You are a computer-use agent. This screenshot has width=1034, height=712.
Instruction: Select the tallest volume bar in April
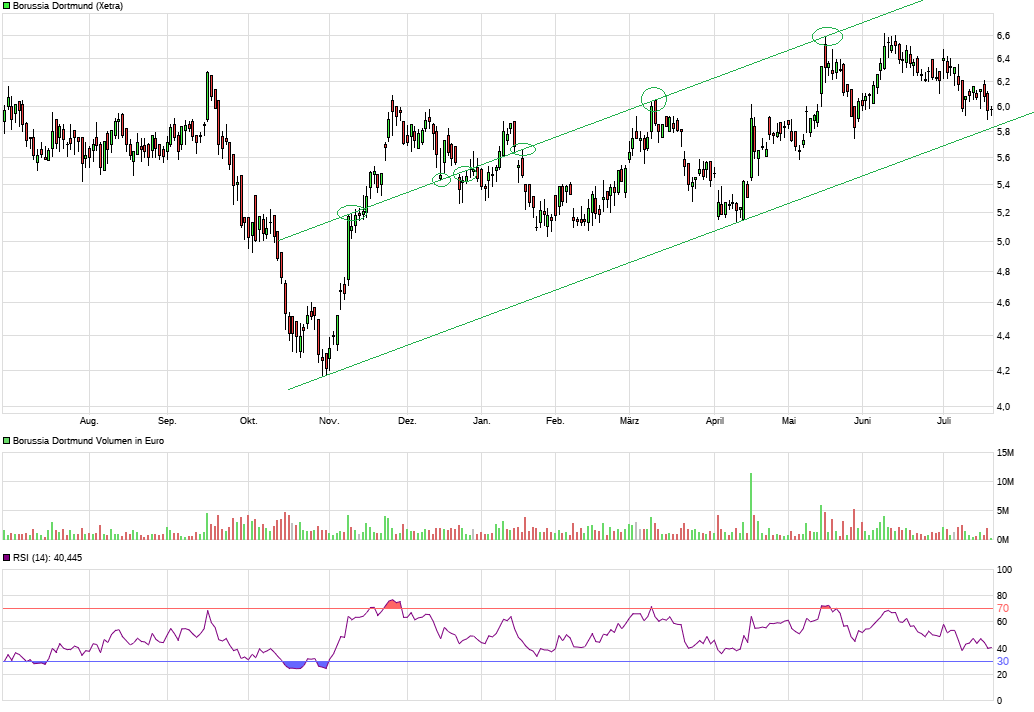pos(750,506)
